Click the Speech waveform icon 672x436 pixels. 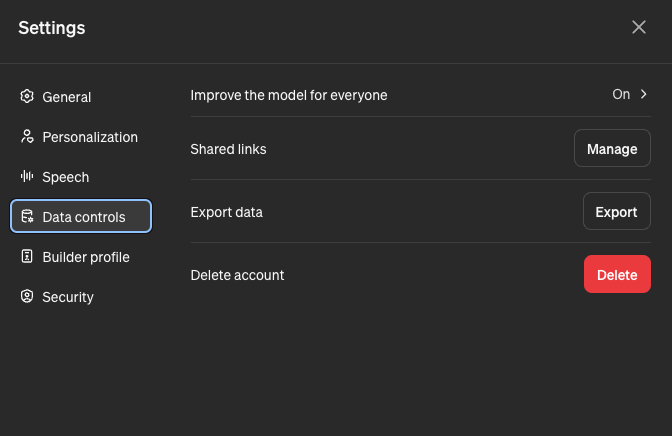27,177
